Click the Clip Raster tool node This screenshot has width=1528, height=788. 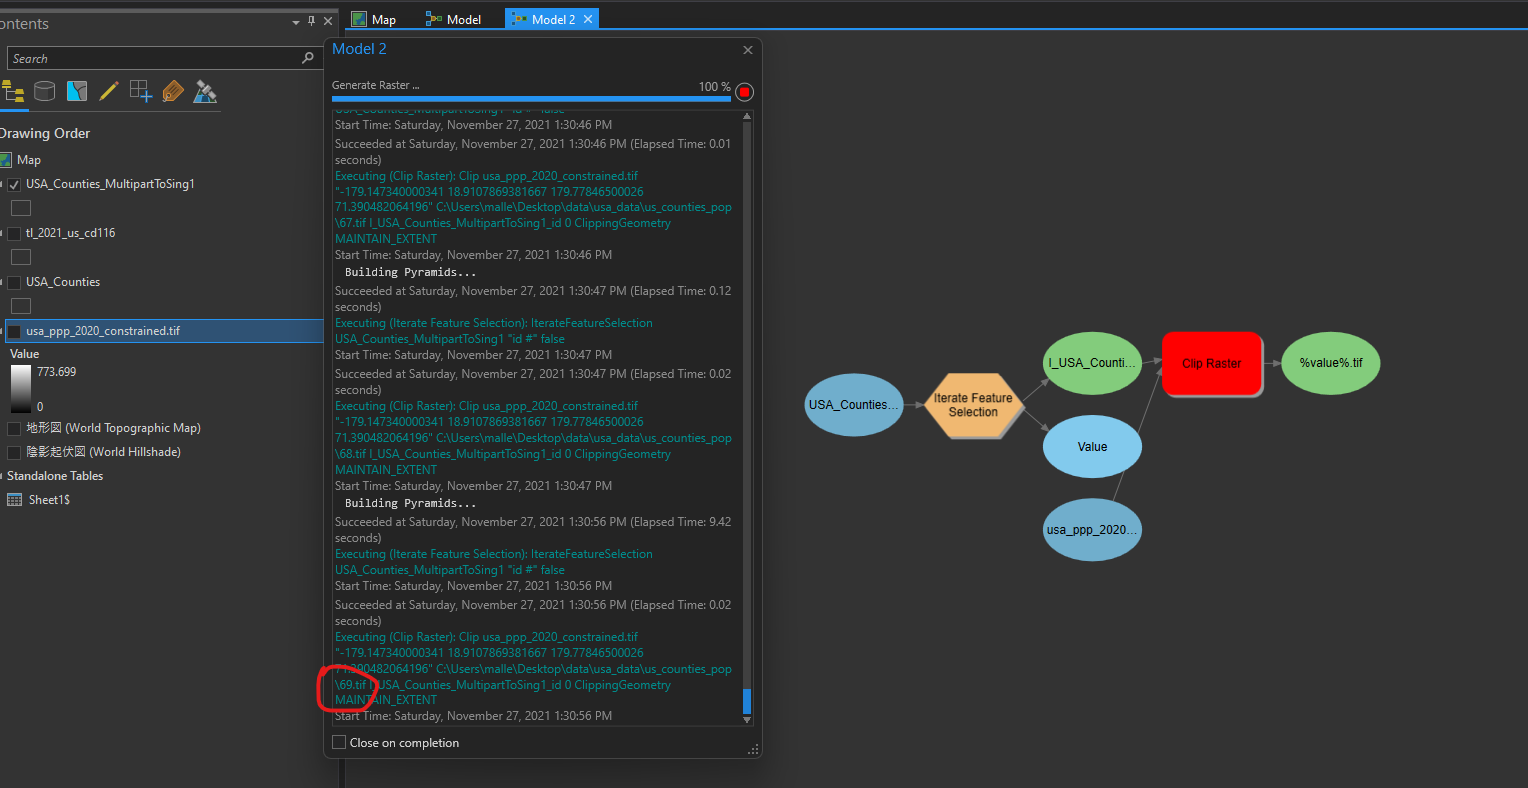[1211, 363]
